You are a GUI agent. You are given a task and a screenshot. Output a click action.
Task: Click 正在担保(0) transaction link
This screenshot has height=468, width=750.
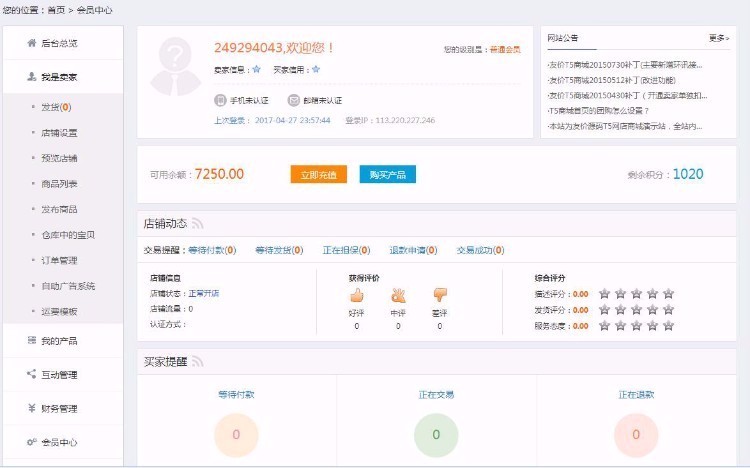(346, 250)
